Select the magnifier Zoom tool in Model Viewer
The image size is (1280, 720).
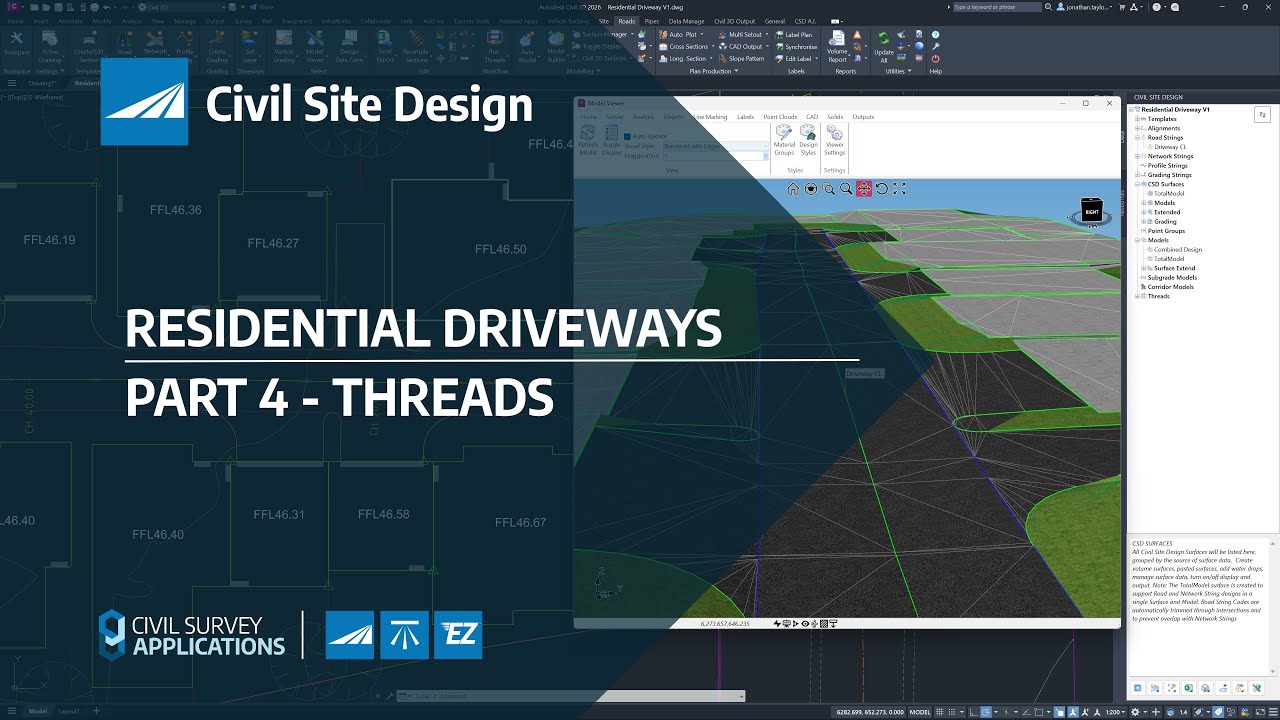pos(846,189)
